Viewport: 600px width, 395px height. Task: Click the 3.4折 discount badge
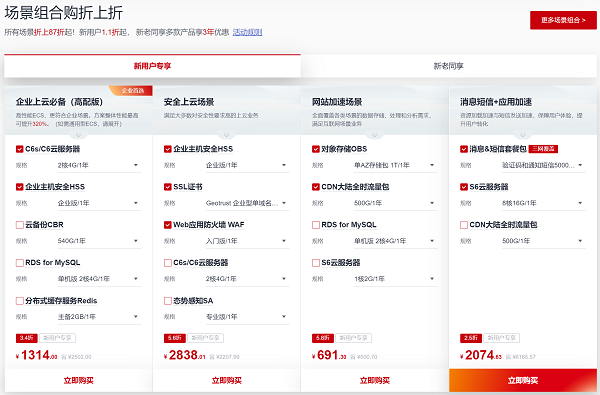26,338
